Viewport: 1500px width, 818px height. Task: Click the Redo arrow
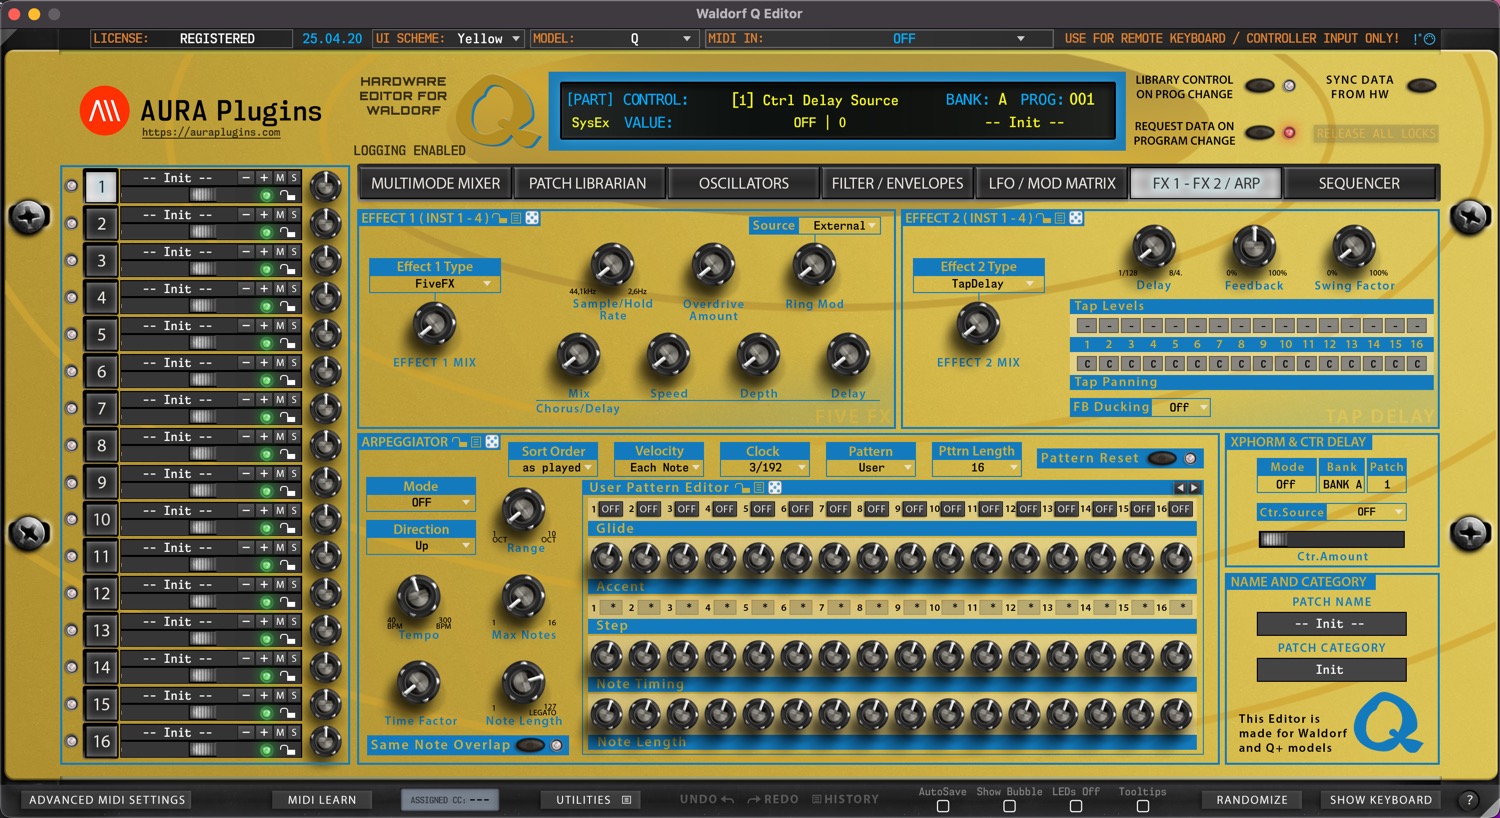(x=754, y=800)
